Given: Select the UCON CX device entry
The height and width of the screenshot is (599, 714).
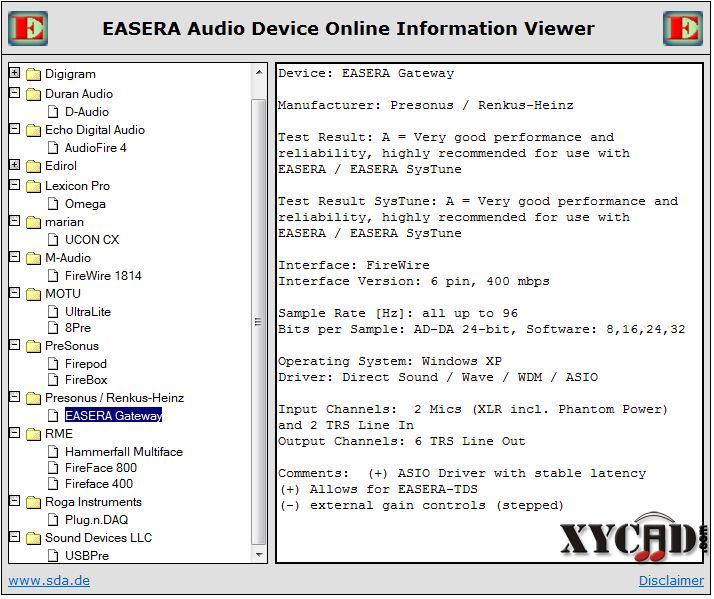Looking at the screenshot, I should (x=92, y=240).
